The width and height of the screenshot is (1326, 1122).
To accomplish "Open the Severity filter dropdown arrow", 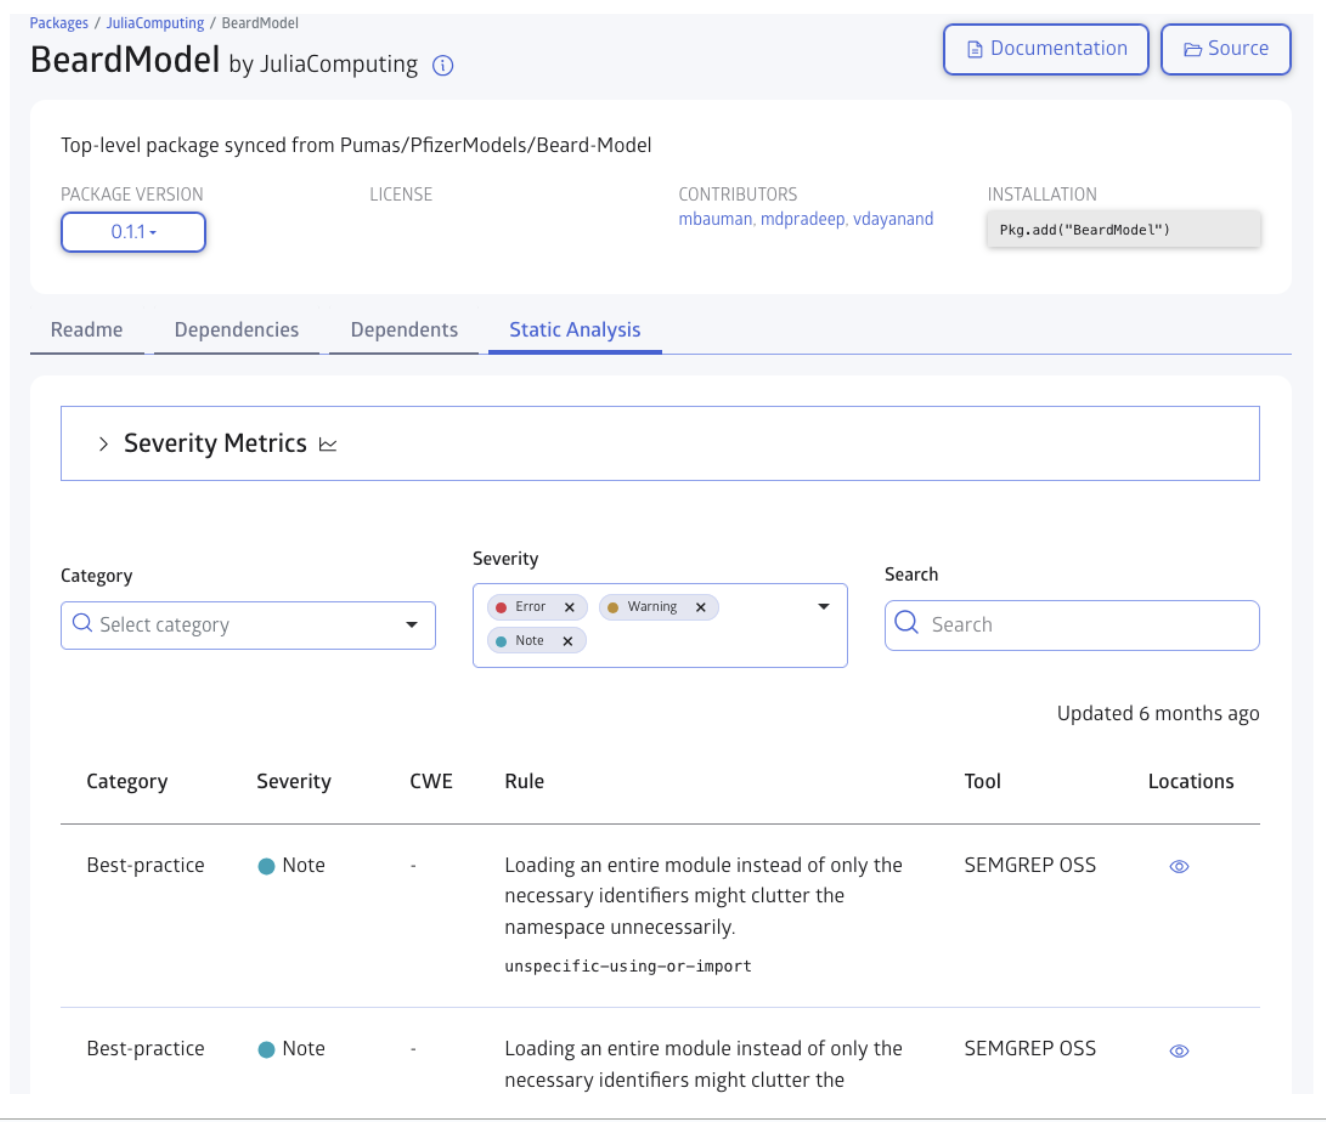I will [823, 606].
